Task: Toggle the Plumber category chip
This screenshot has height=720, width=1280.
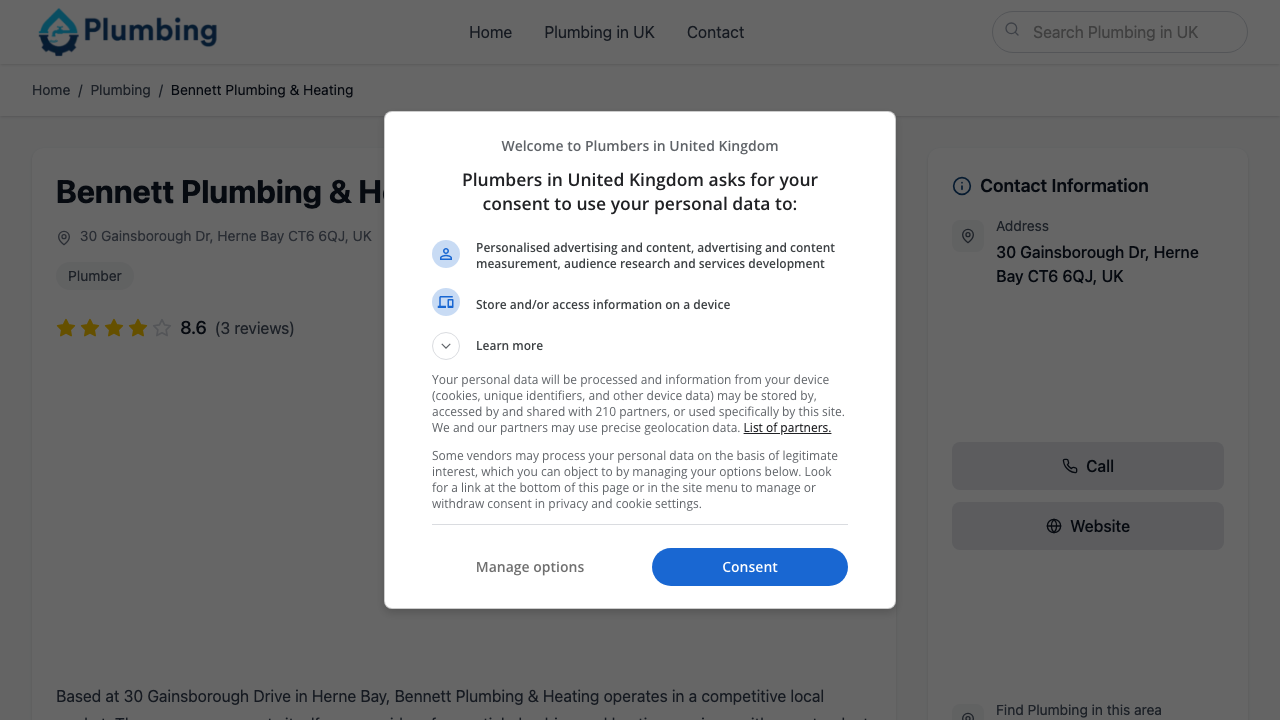Action: [x=95, y=276]
